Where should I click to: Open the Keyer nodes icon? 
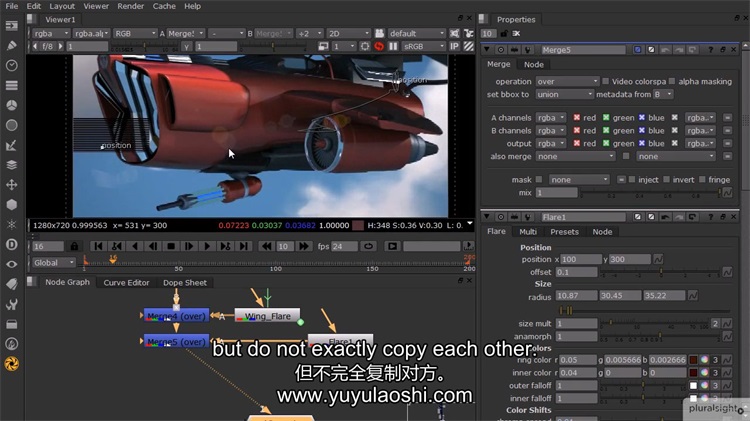coord(11,145)
